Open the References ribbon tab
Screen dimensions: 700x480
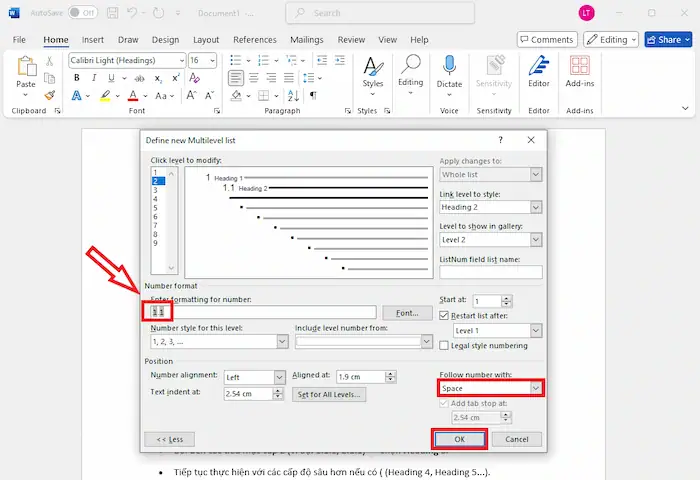tap(254, 40)
